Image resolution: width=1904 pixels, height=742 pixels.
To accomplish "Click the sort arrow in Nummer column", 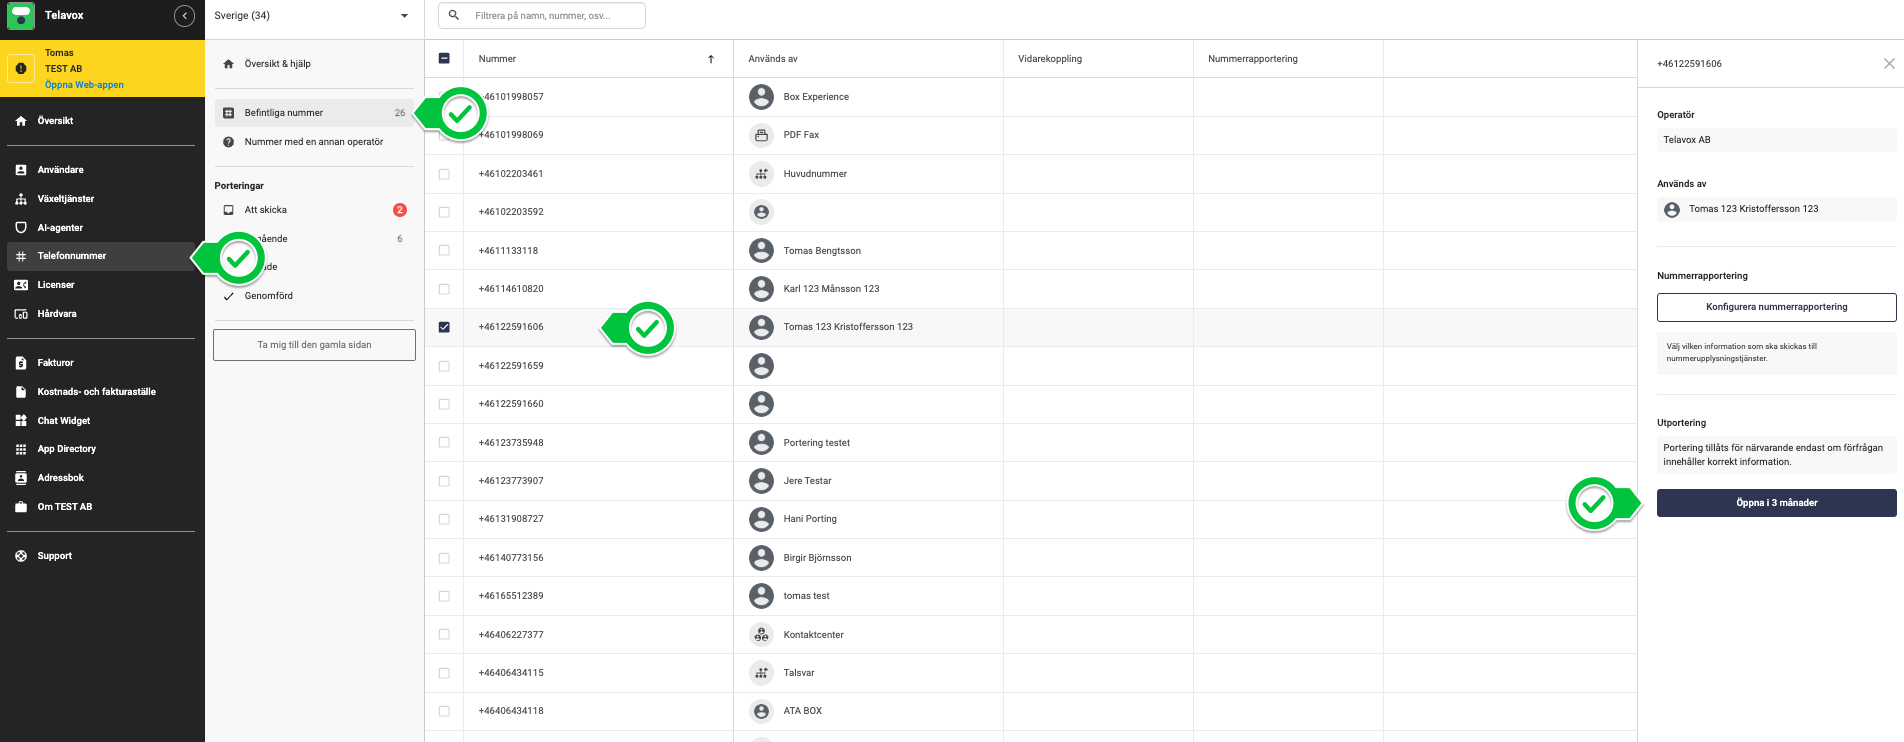I will [x=711, y=59].
